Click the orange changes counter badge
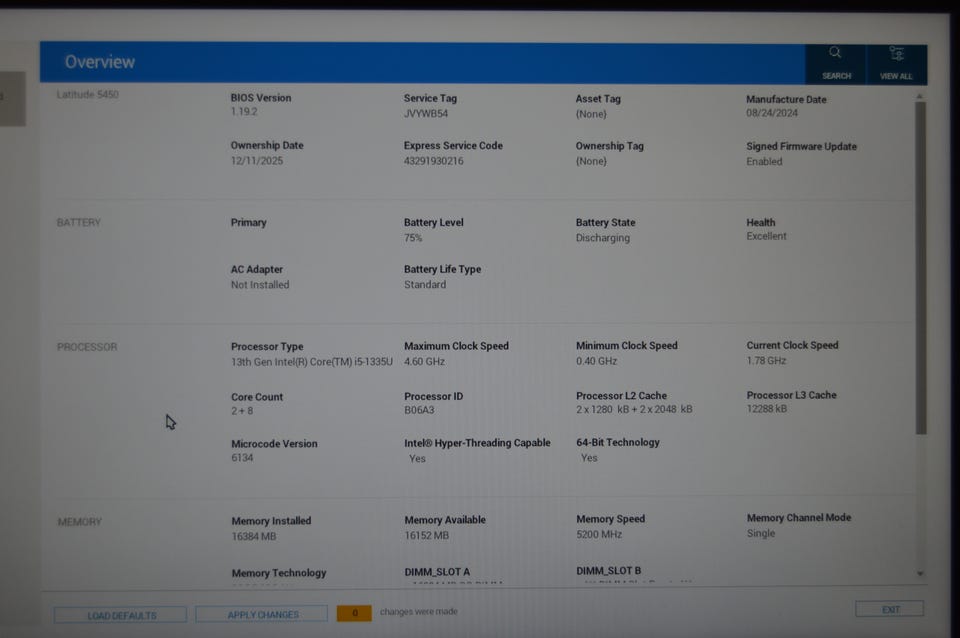 (354, 613)
